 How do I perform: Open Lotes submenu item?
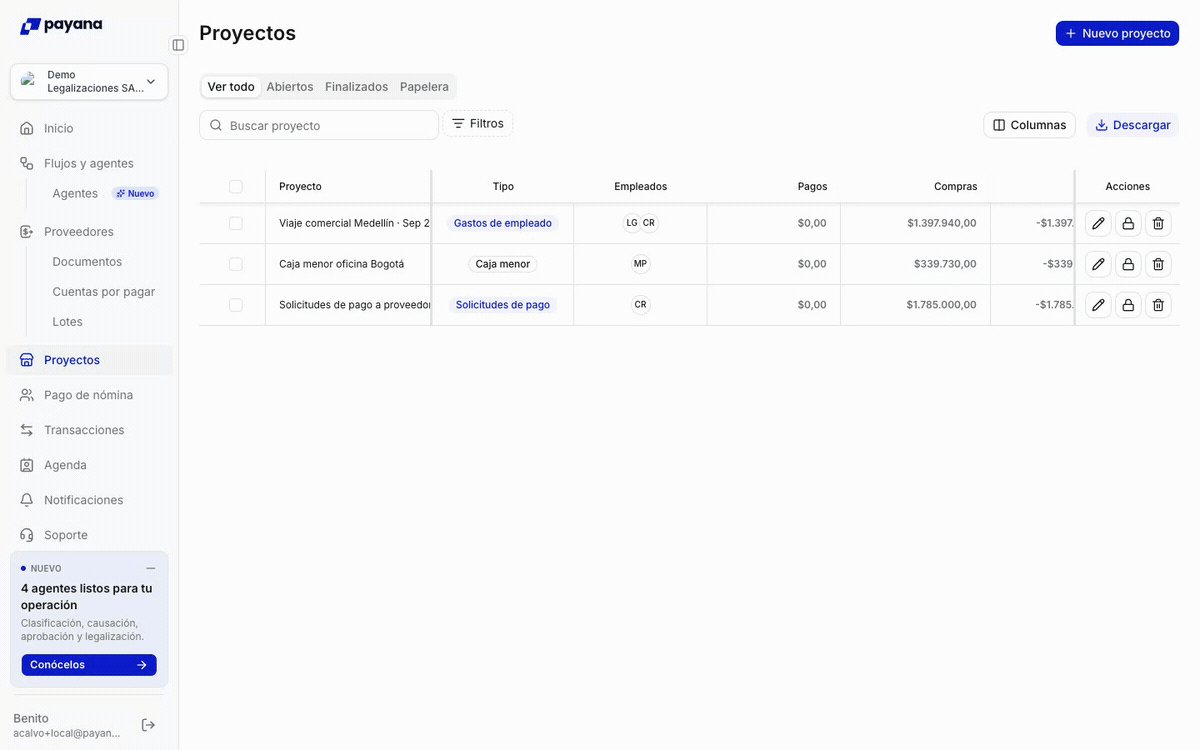coord(67,321)
